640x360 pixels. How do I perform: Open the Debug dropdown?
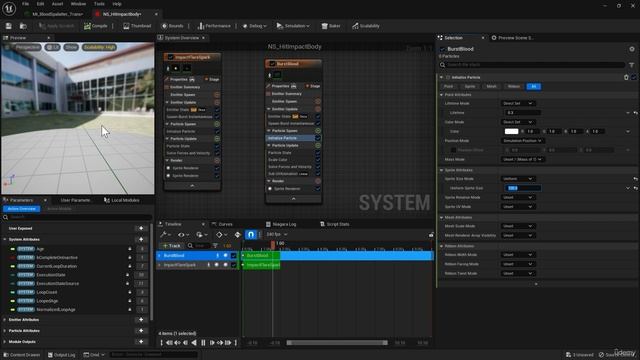pyautogui.click(x=254, y=26)
